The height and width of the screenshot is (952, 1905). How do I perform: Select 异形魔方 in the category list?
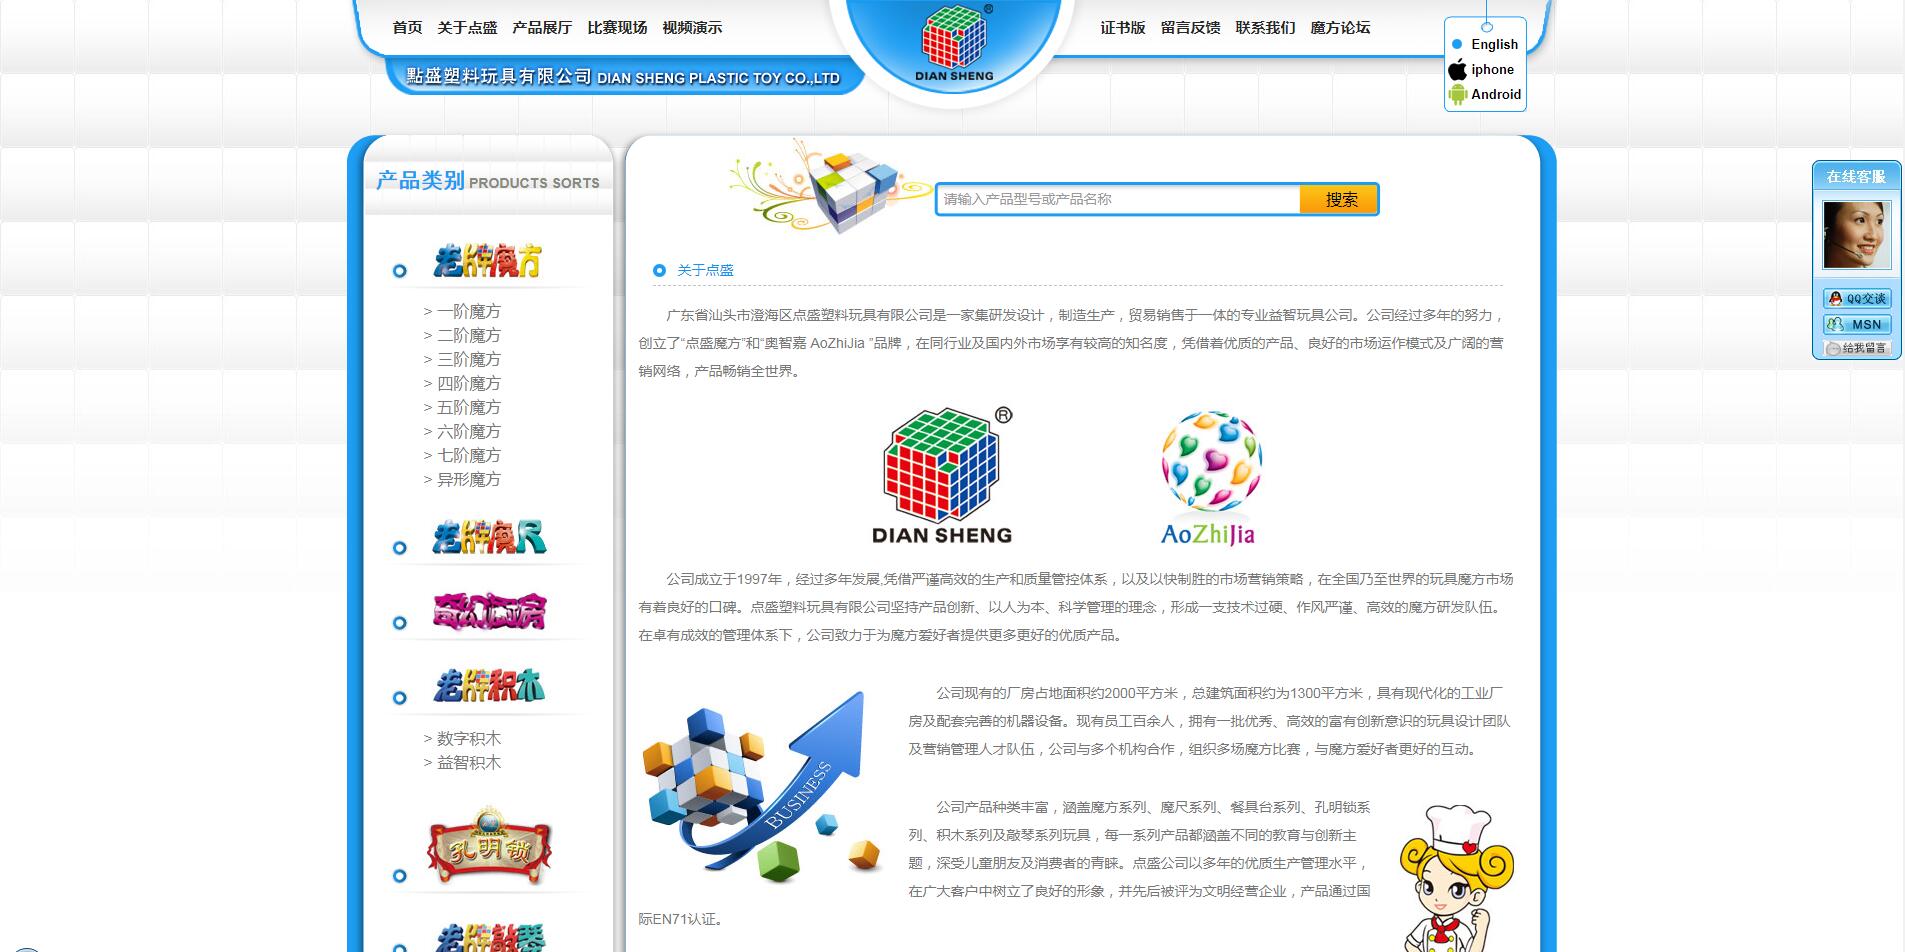coord(468,480)
